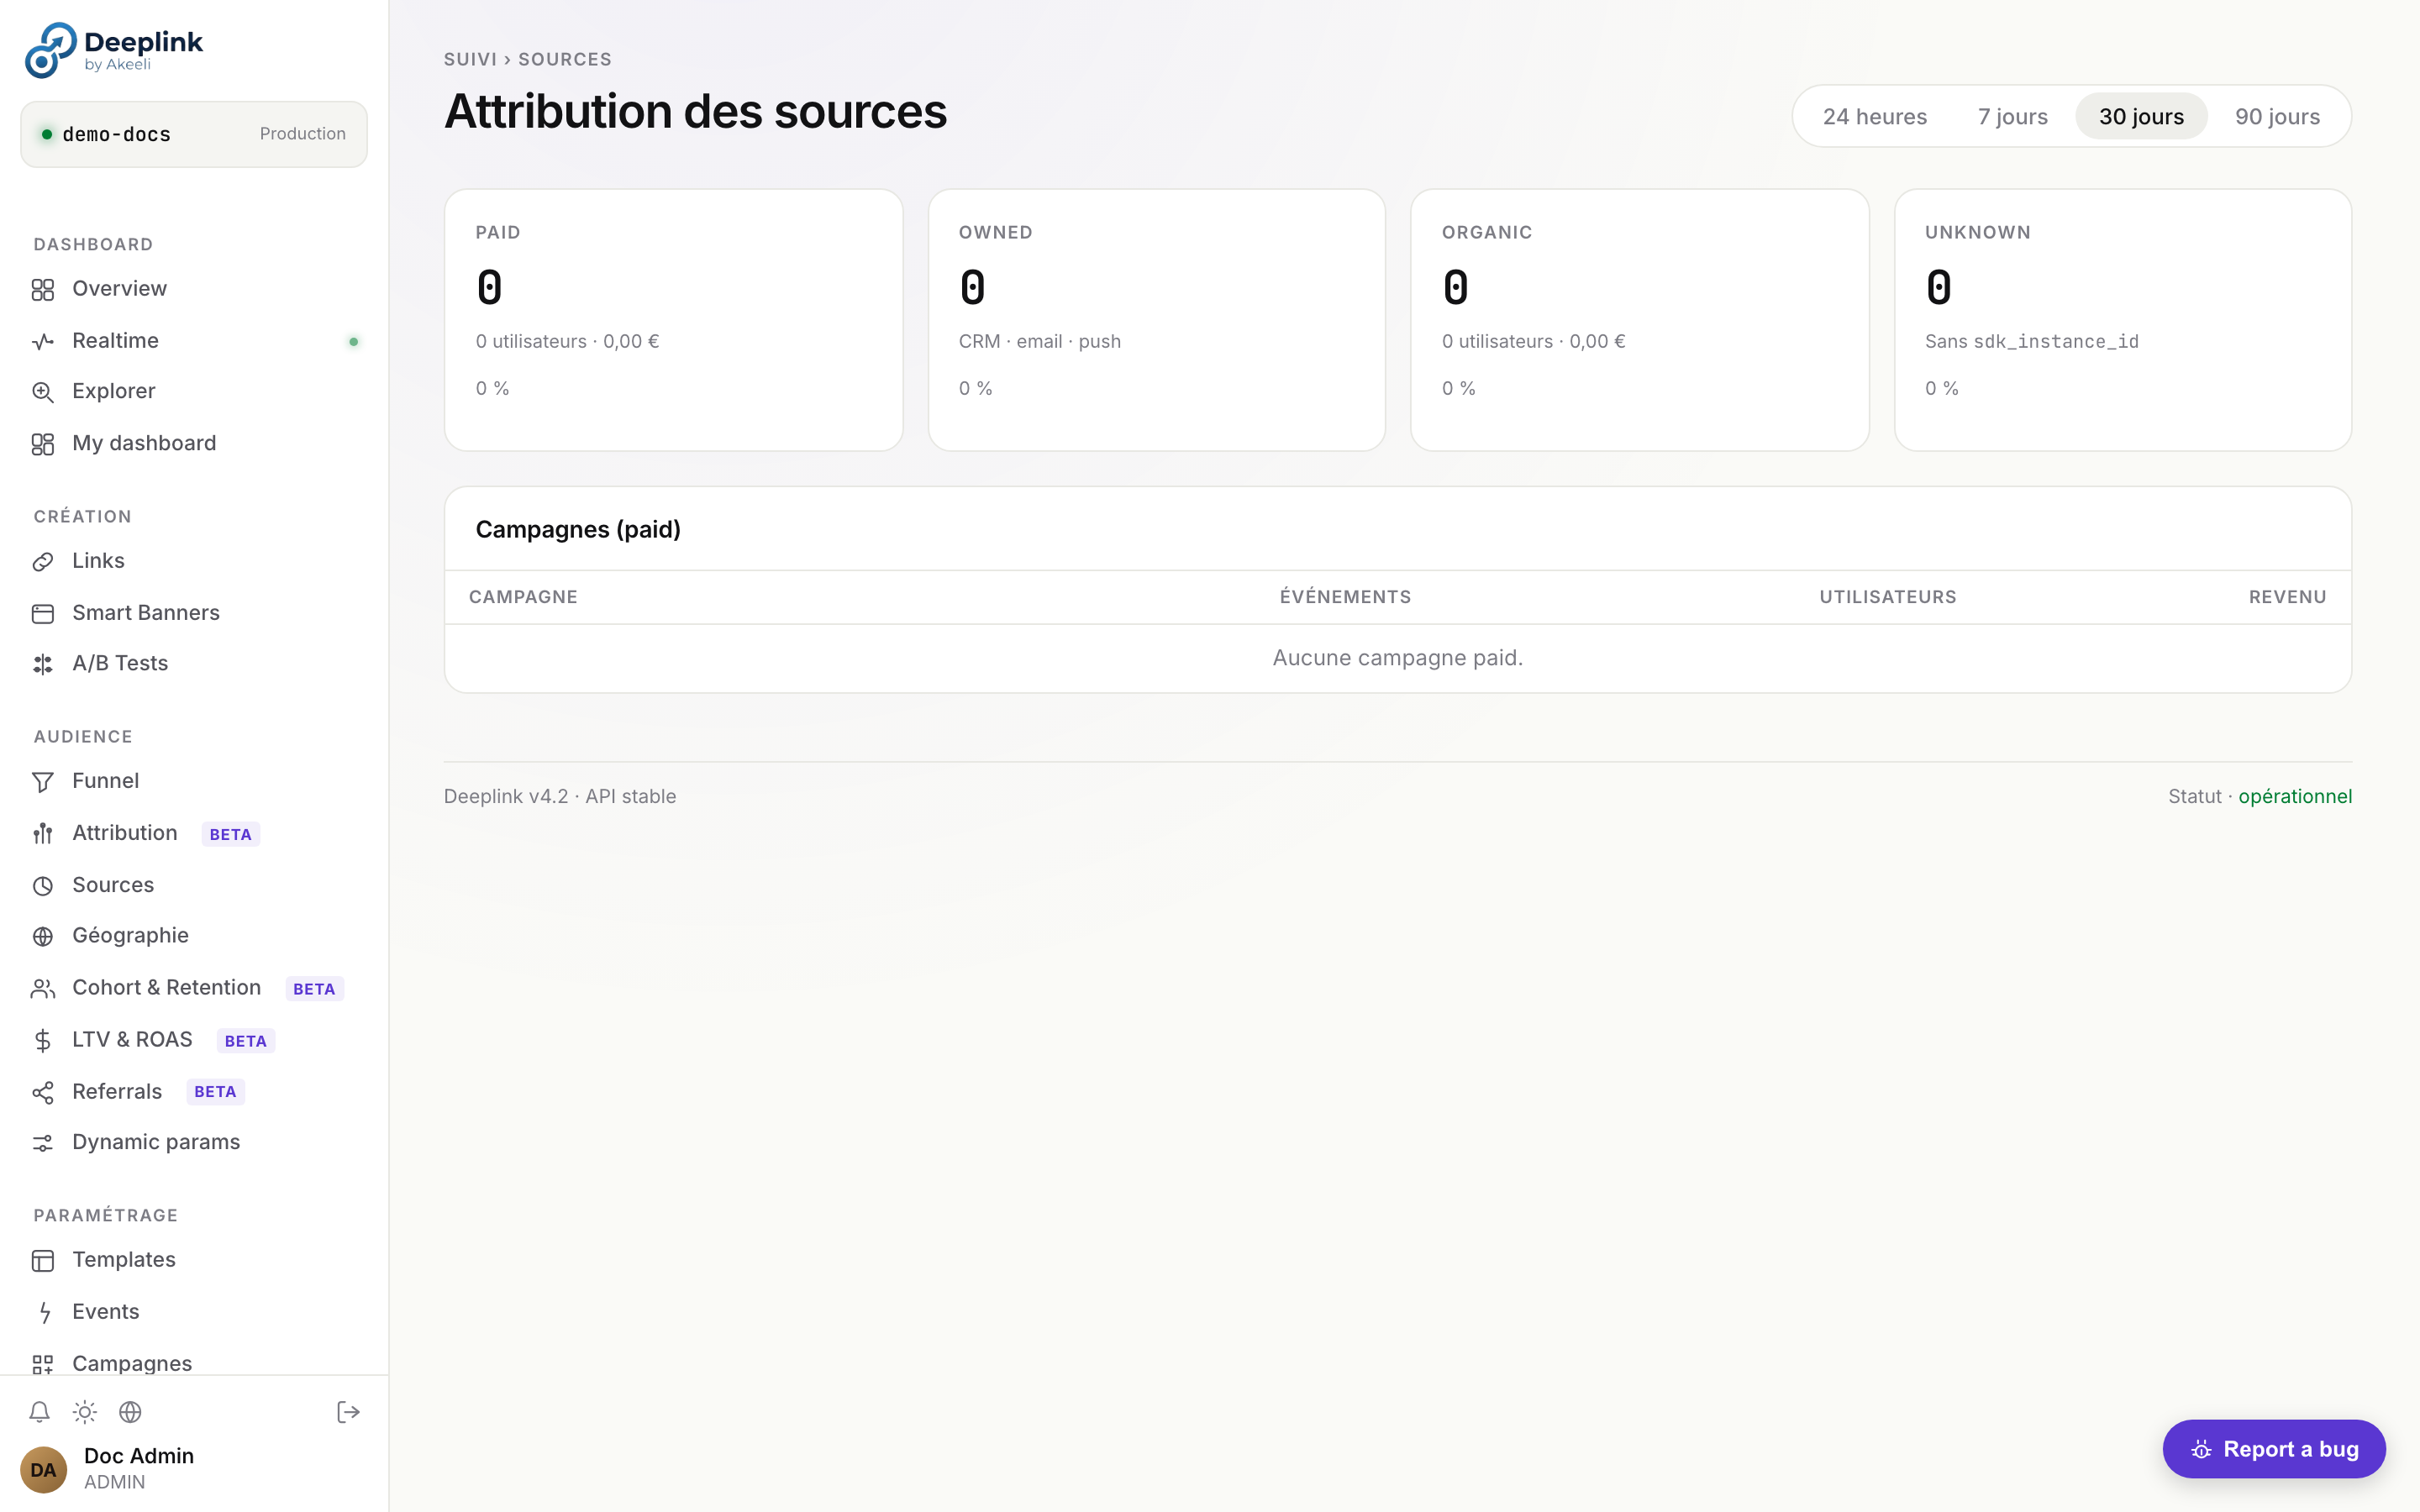Image resolution: width=2420 pixels, height=1512 pixels.
Task: Open Cohort & Retention page
Action: 194,988
